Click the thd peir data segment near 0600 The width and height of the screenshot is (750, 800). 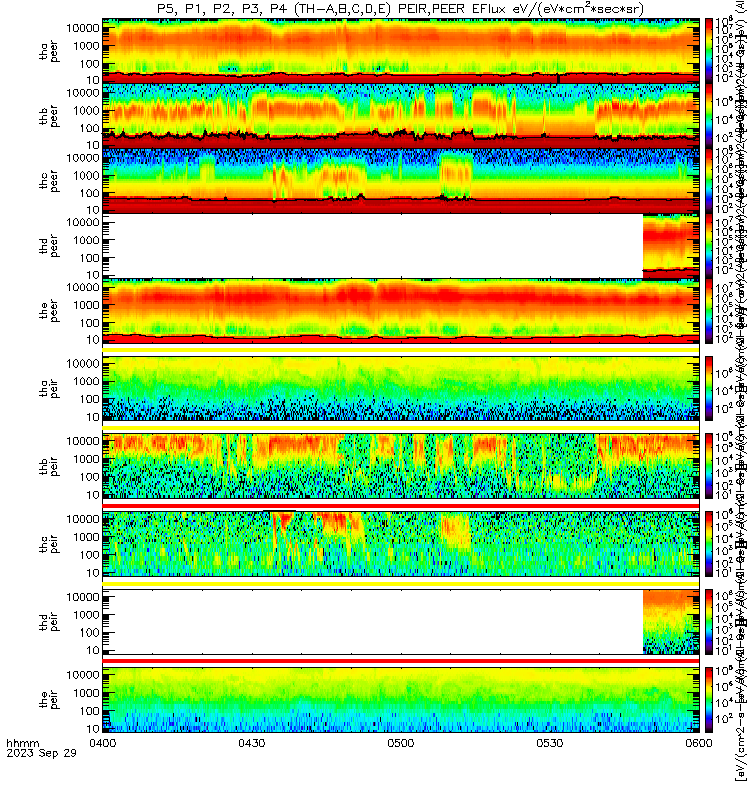(x=671, y=622)
